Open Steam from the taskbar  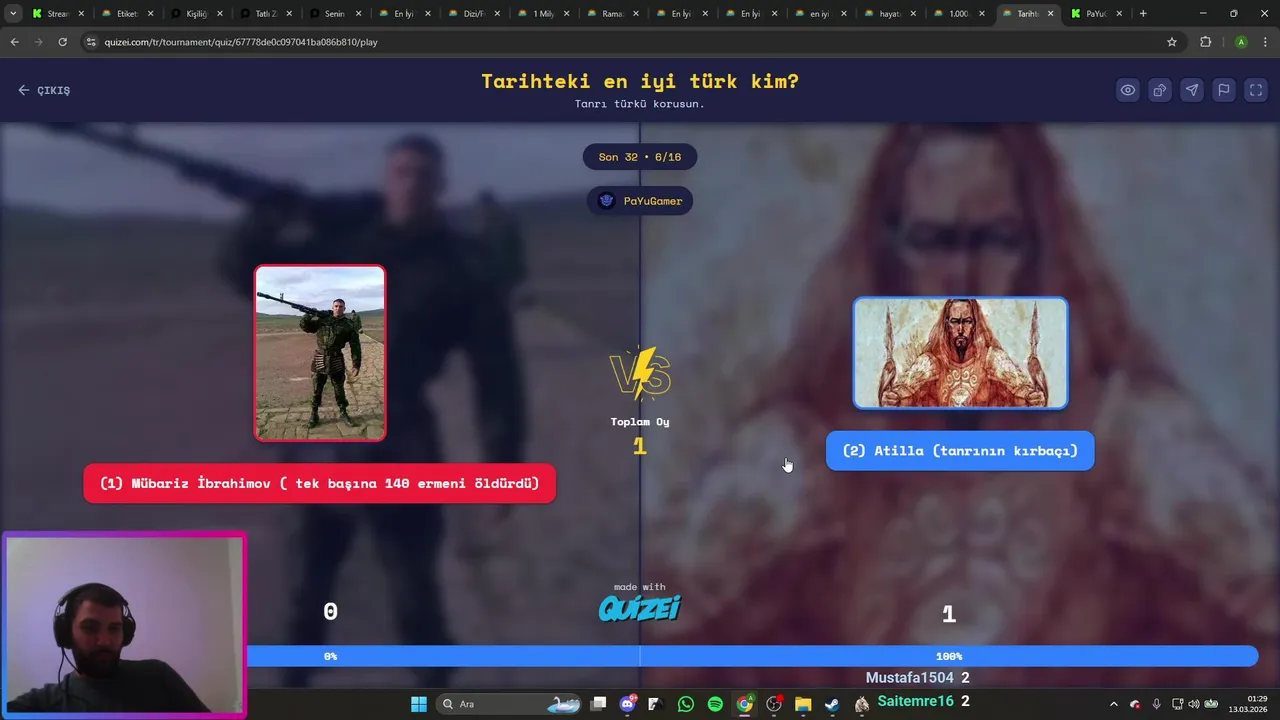click(x=832, y=704)
